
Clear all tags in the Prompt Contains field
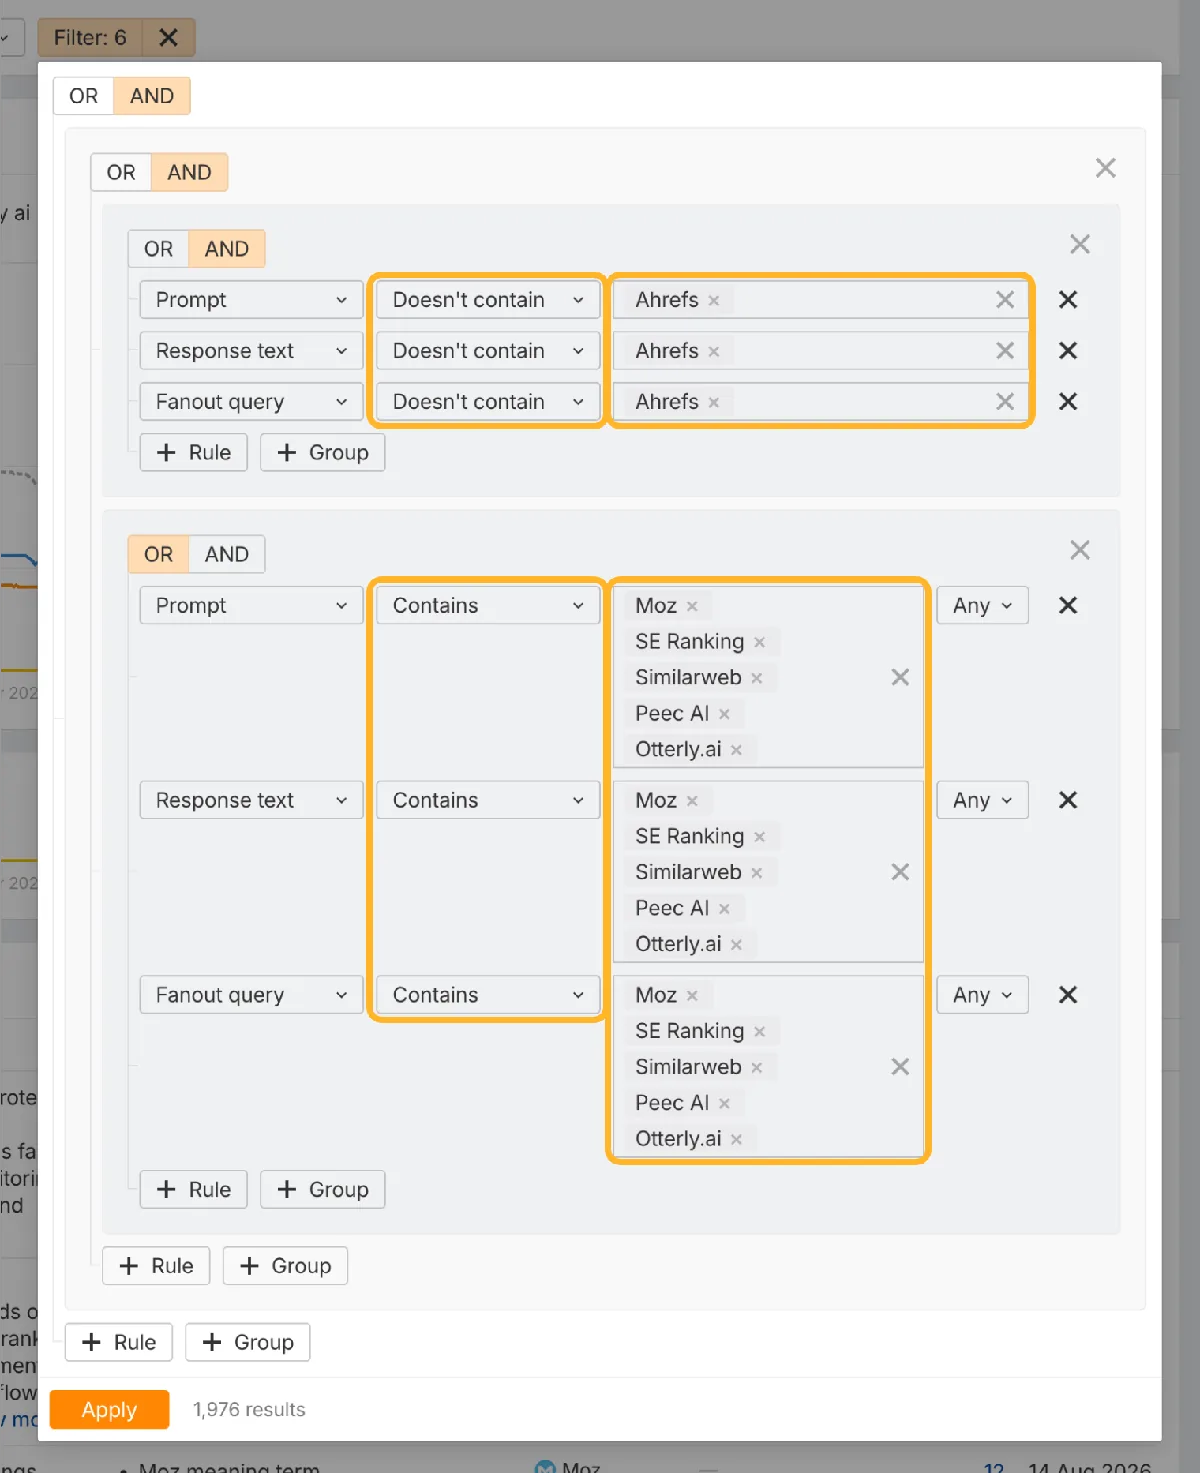(x=900, y=677)
